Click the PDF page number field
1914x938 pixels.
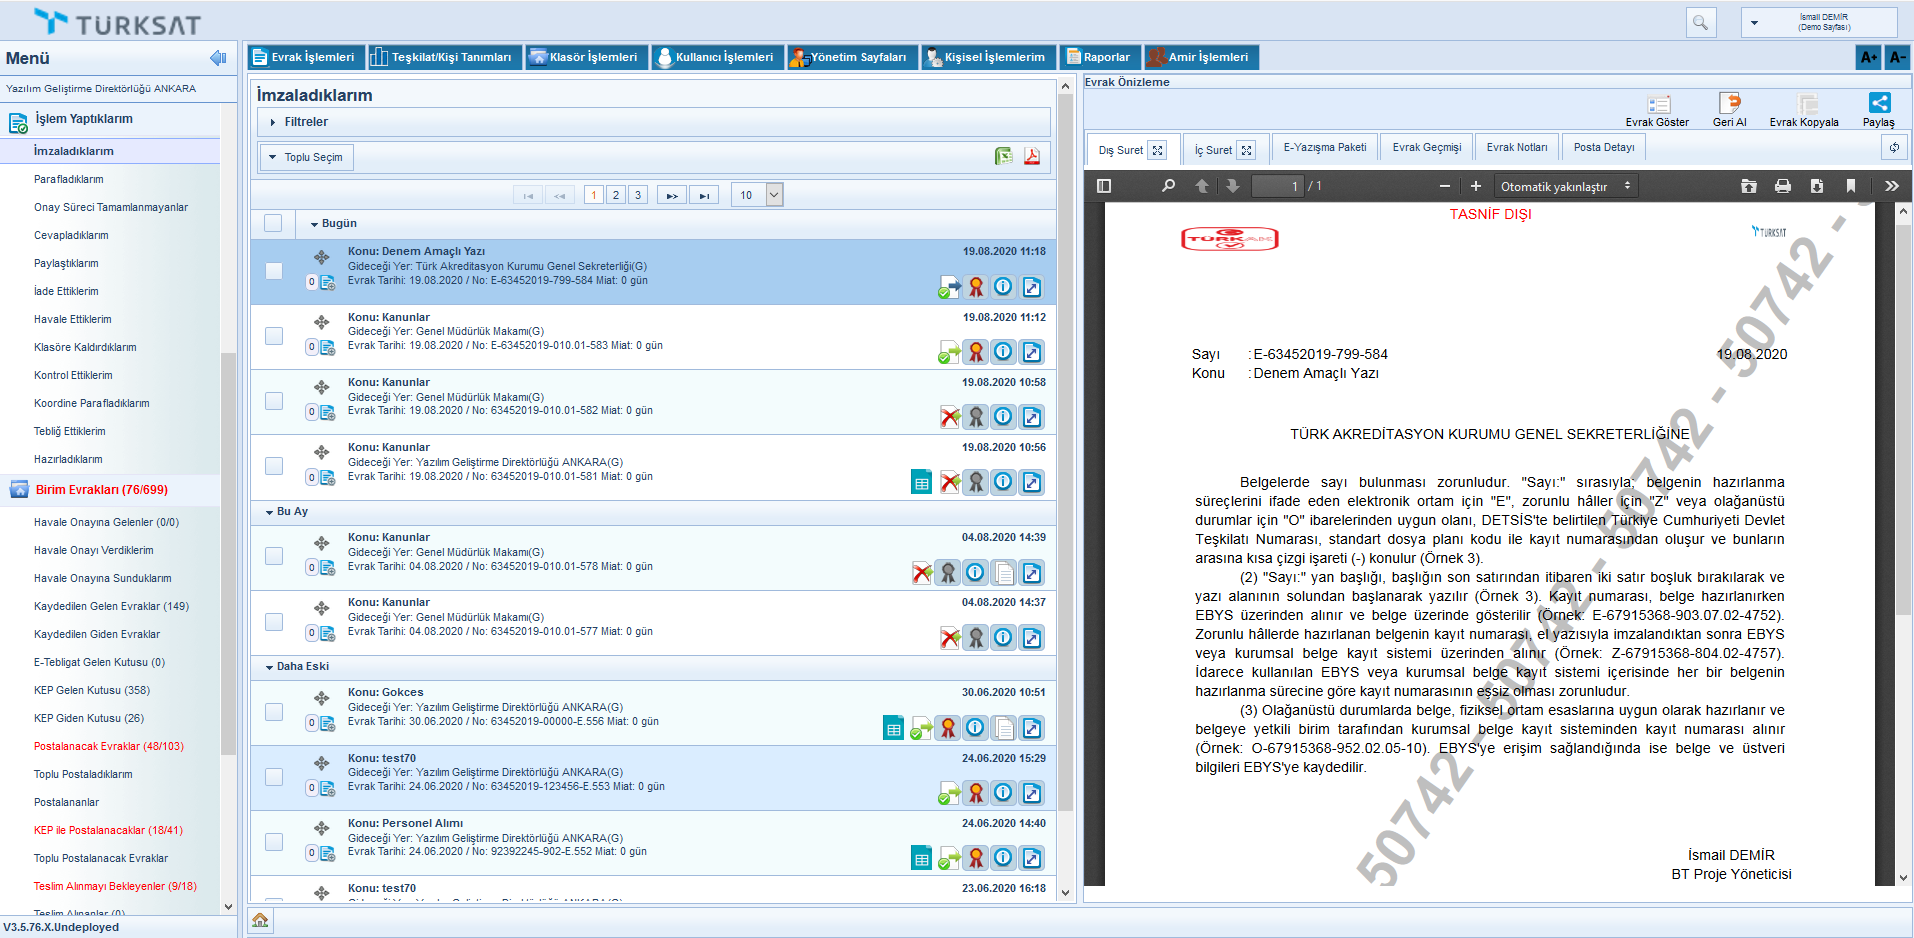[1279, 186]
